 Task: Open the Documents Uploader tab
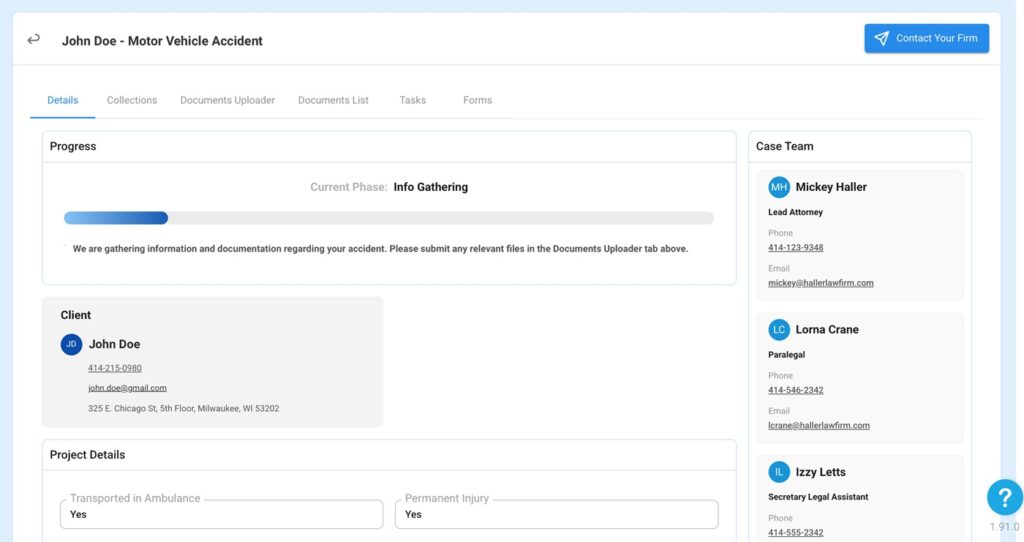pos(227,100)
